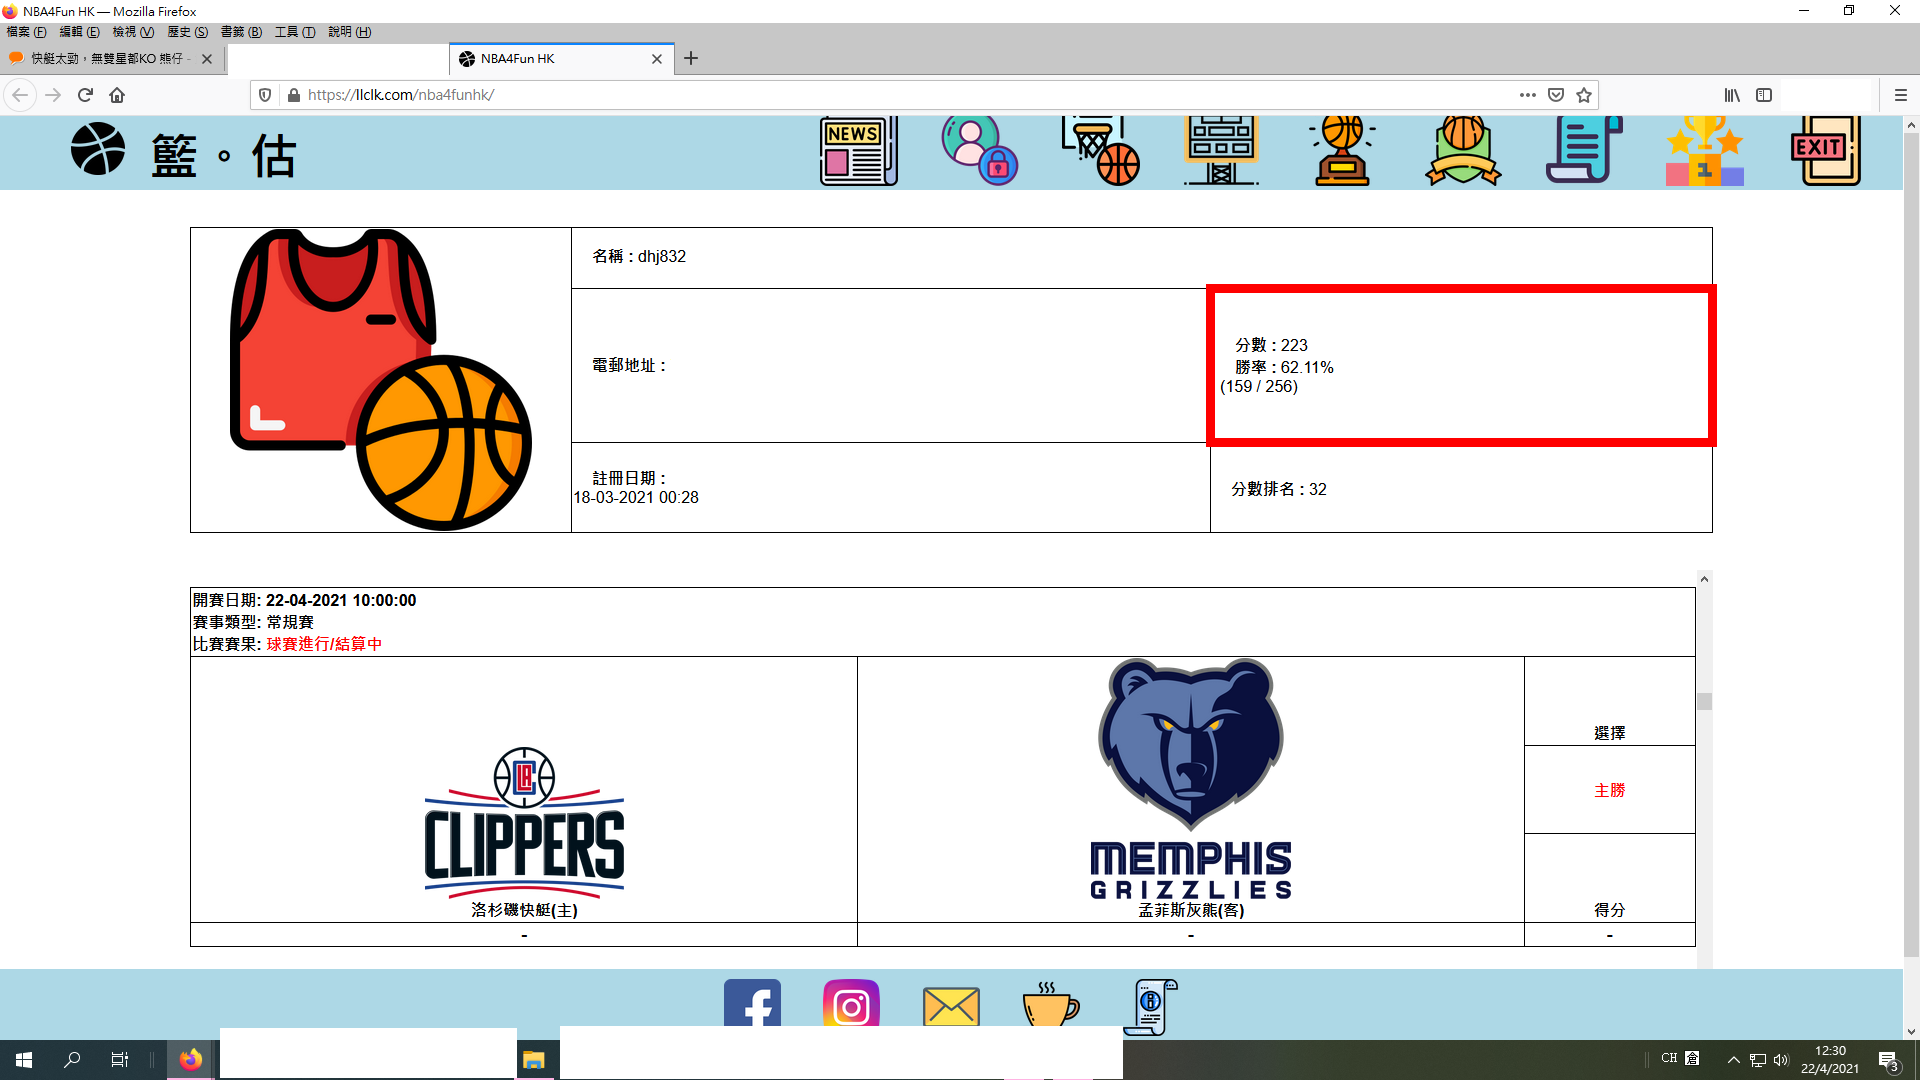Open the NEWS newspaper icon
Screen dimensions: 1920x1080
[858, 152]
